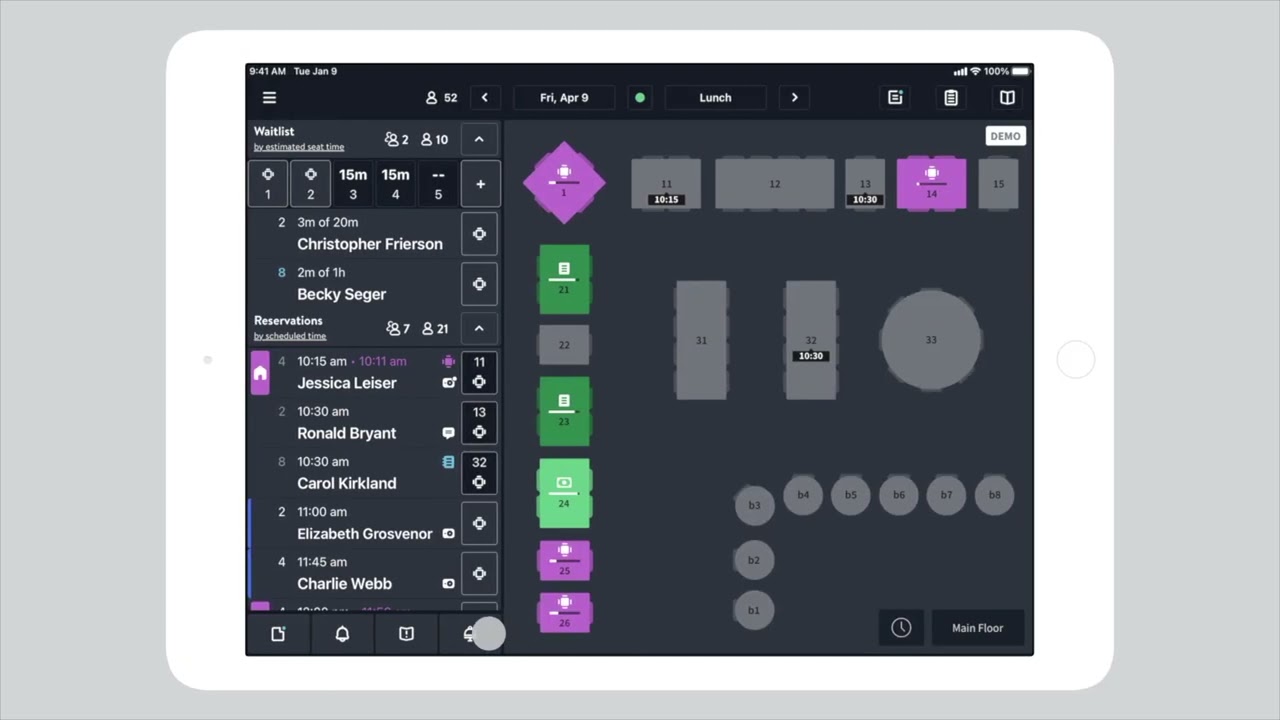This screenshot has height=720, width=1280.
Task: Seat Ronald Bryant at table 13
Action: (479, 422)
